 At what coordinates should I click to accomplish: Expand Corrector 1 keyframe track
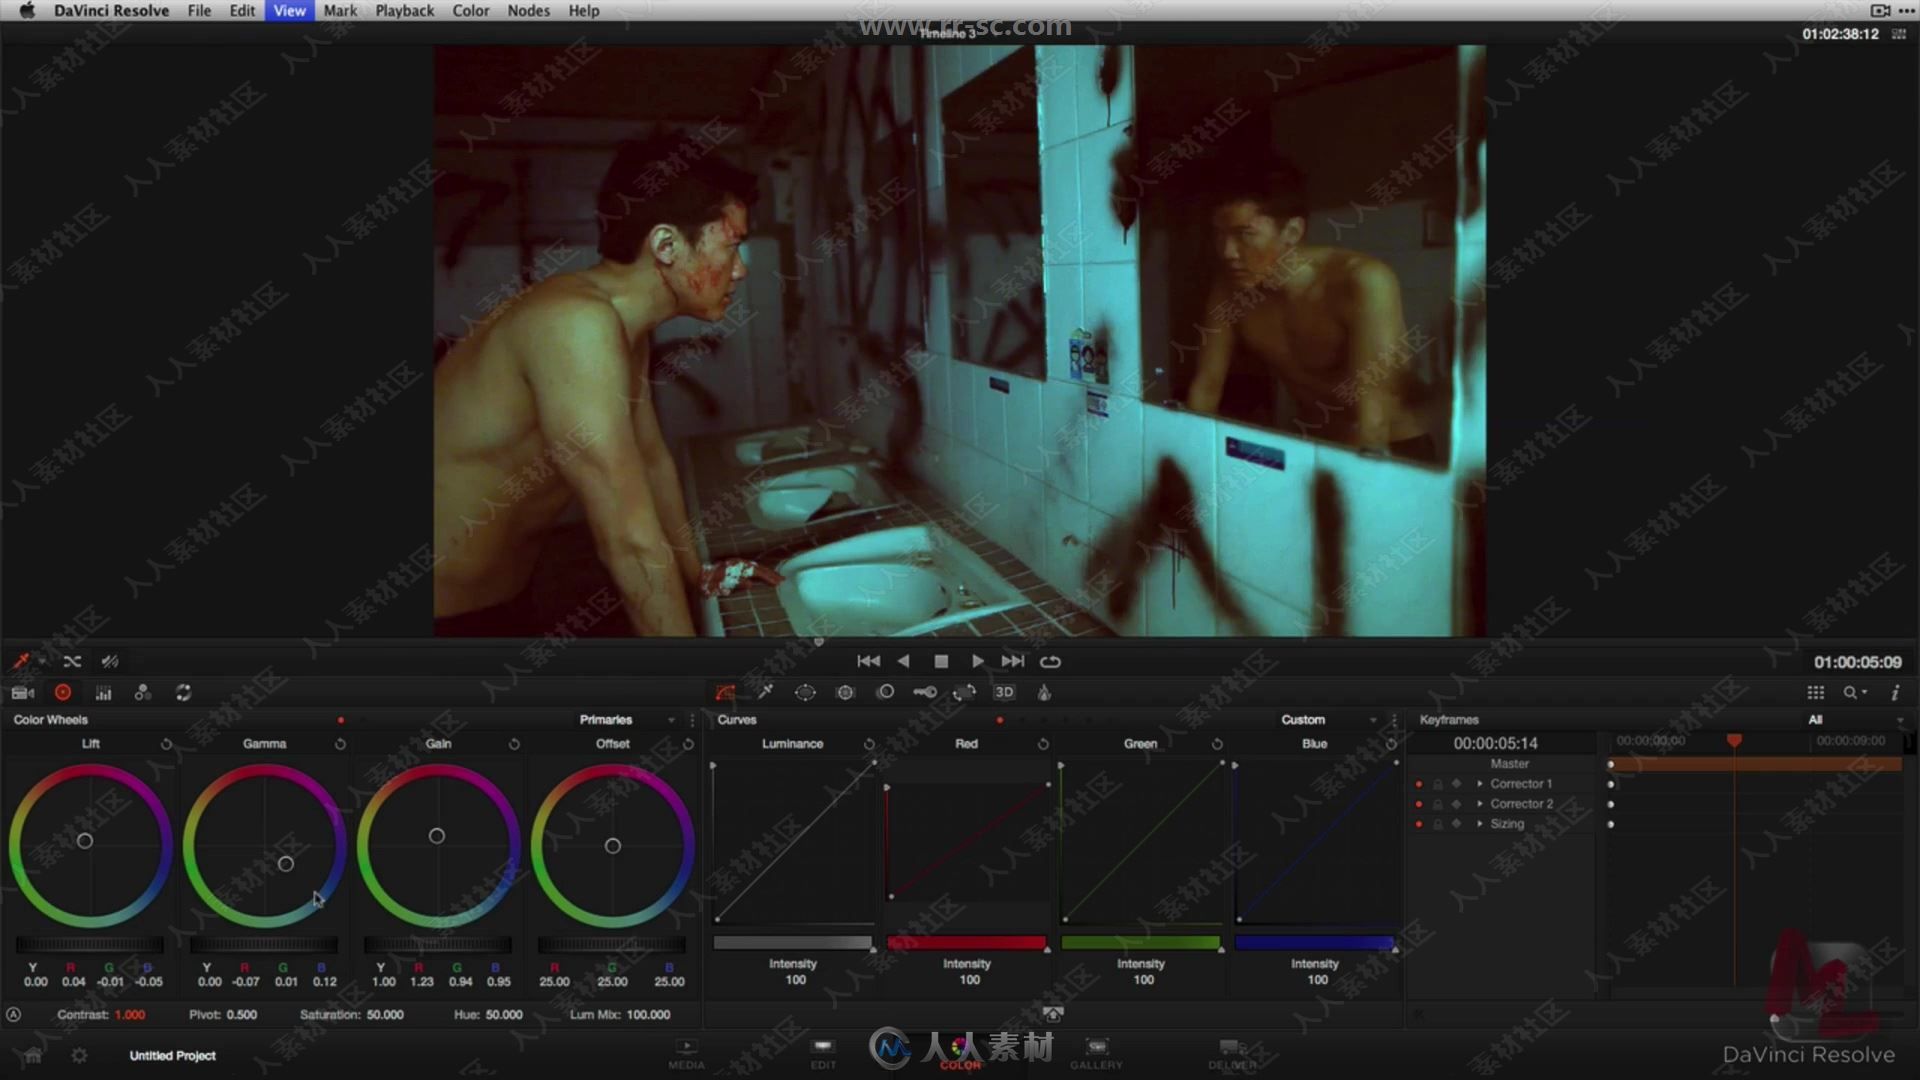point(1480,784)
